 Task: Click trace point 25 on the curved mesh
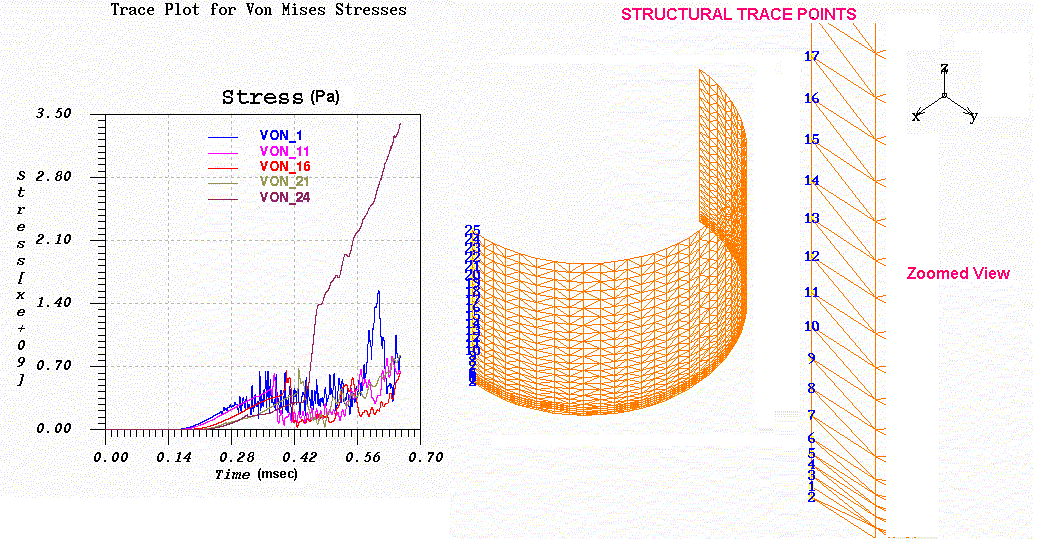click(x=472, y=230)
